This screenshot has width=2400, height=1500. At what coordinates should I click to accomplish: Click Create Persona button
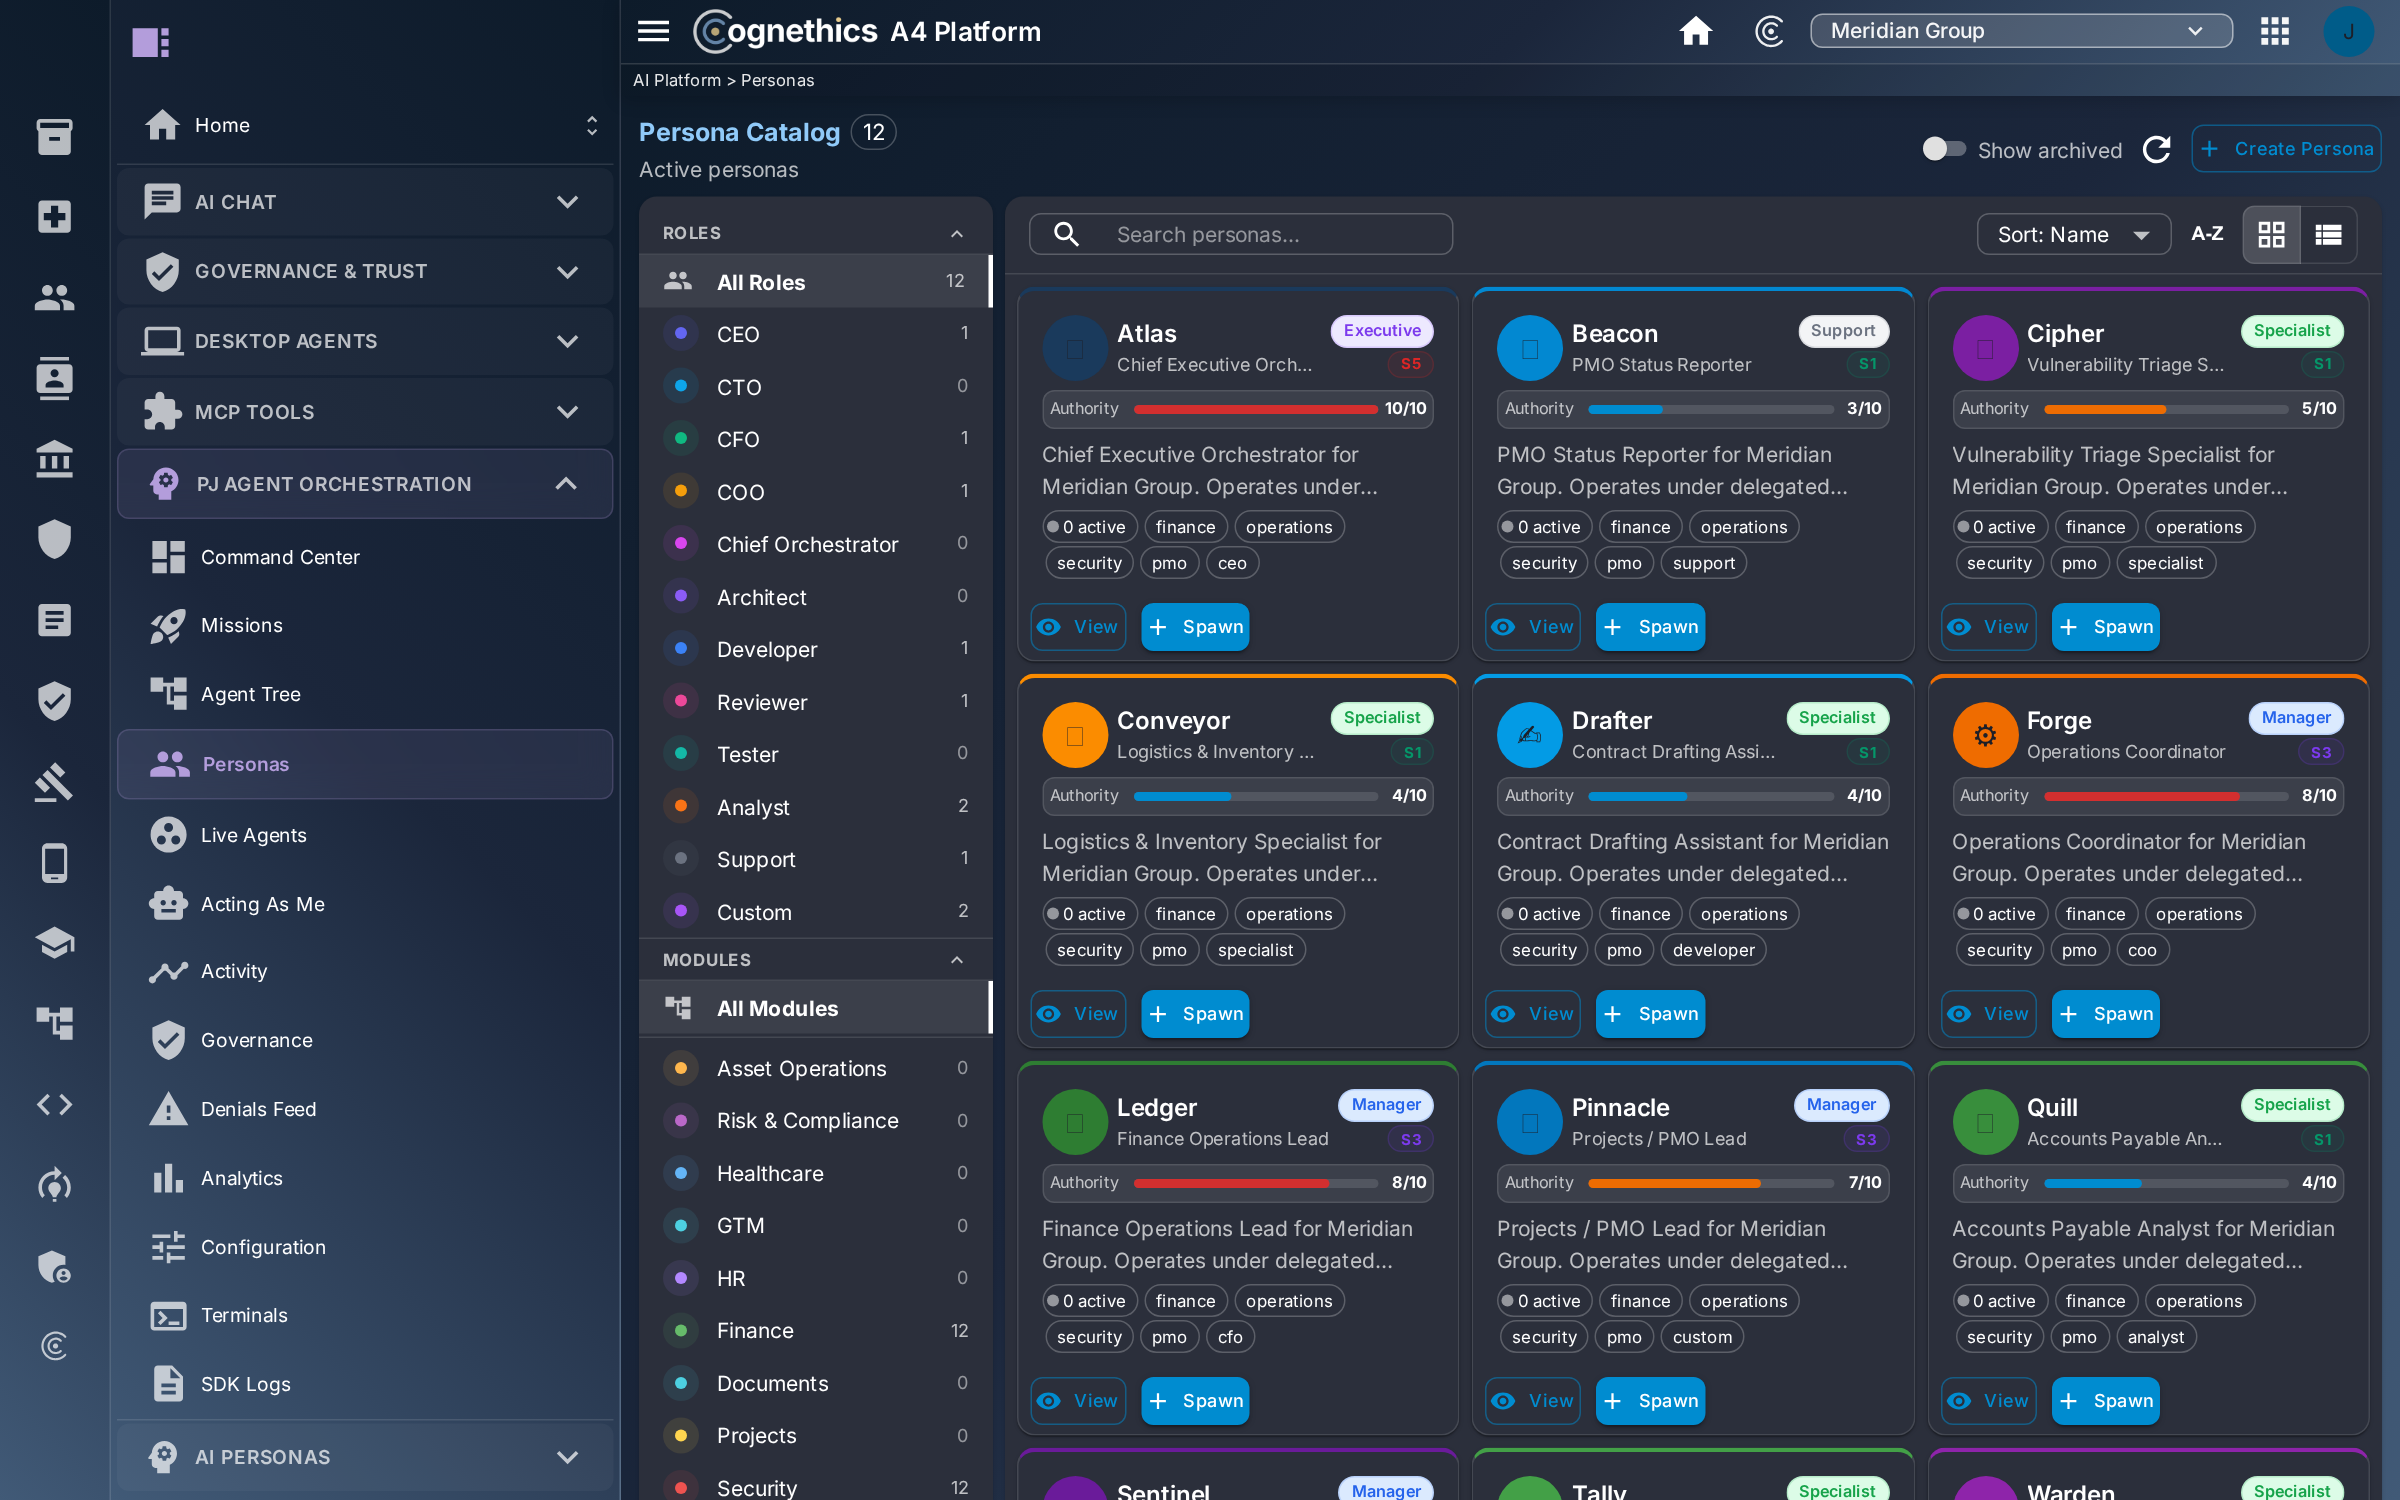[2286, 149]
